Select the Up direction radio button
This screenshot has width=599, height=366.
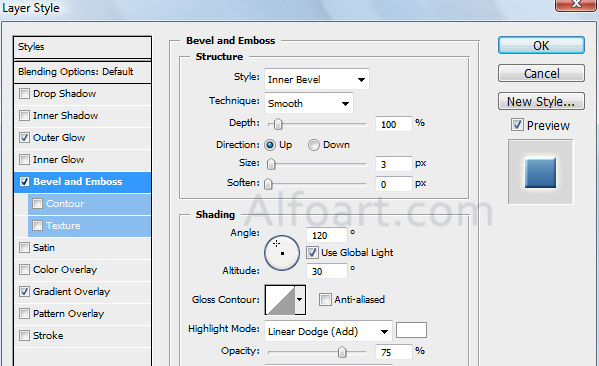coord(270,145)
